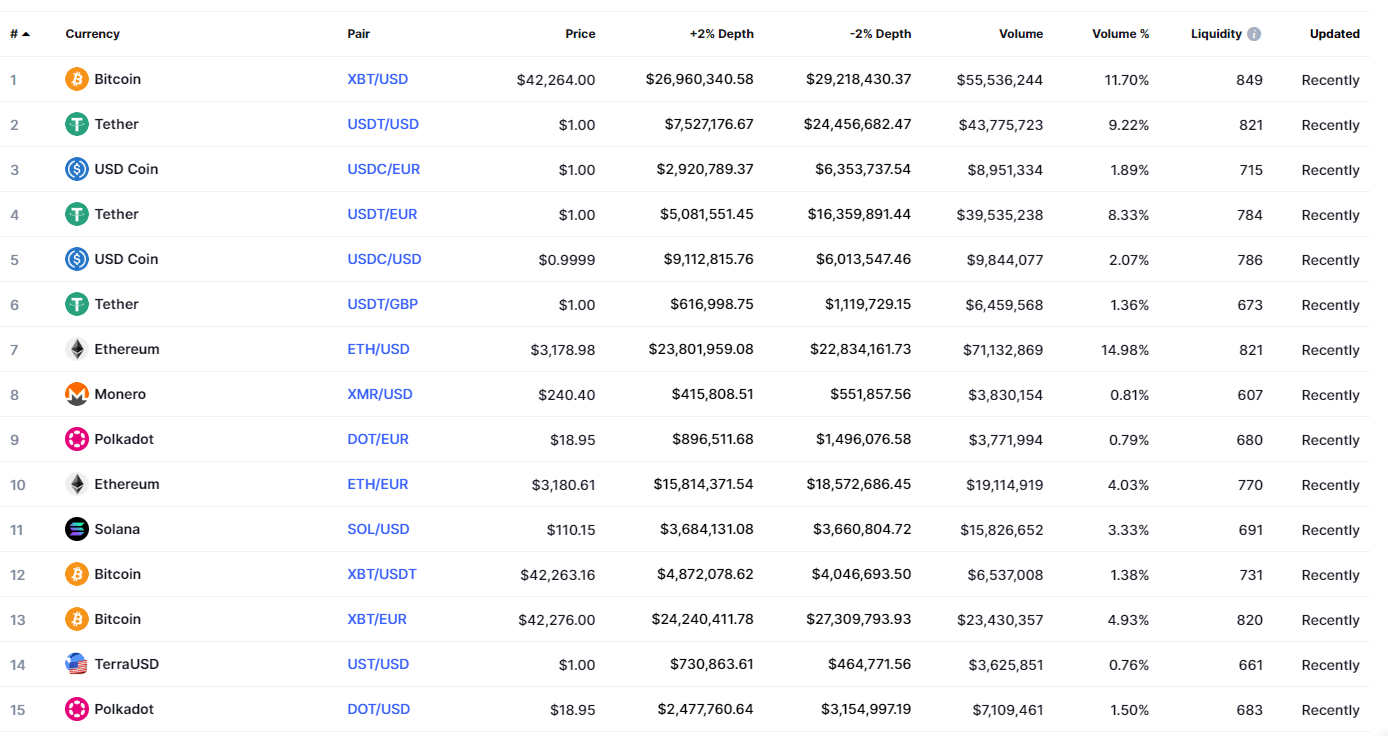Open the XBT/USD pair link
This screenshot has width=1388, height=736.
(x=378, y=79)
